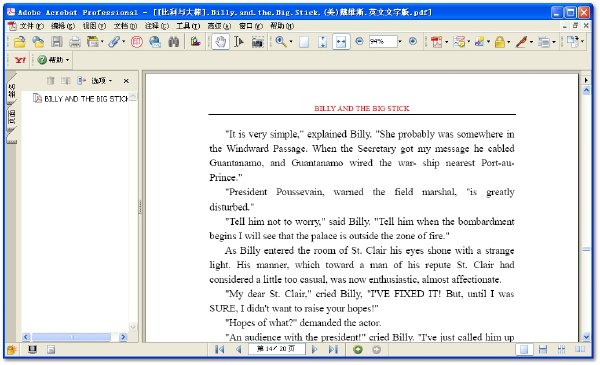Click the organizer icon in the toolbar
Viewport: 600px width, 365px height.
pyautogui.click(x=92, y=41)
